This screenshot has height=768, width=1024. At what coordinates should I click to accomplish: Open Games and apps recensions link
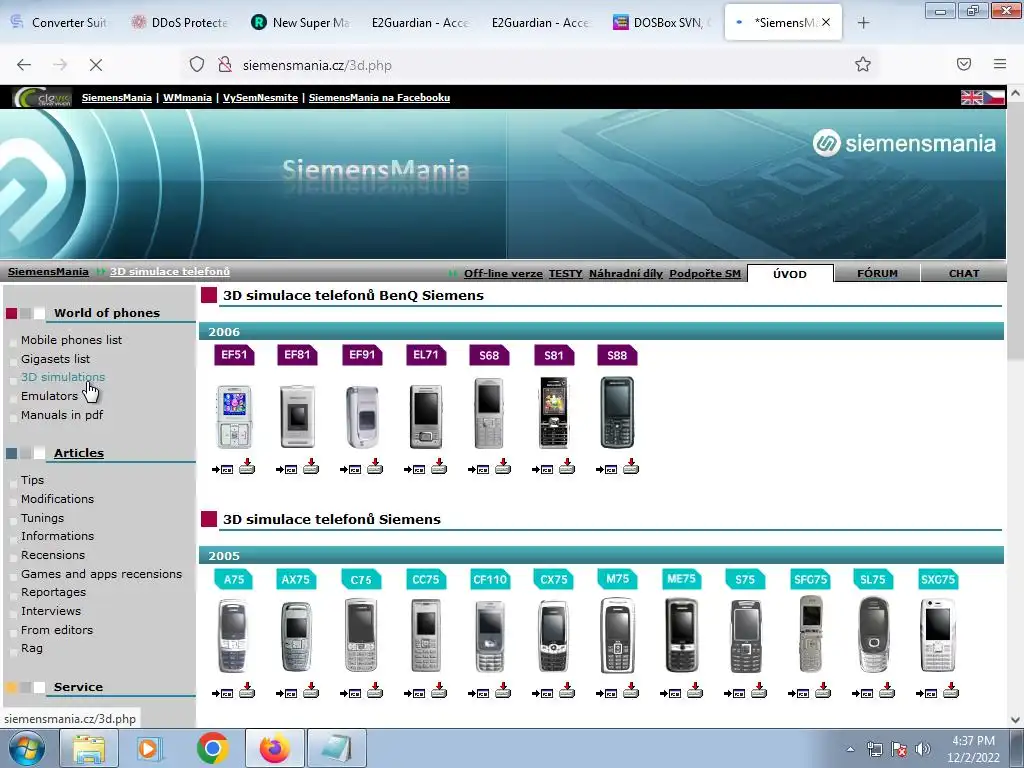(x=101, y=573)
